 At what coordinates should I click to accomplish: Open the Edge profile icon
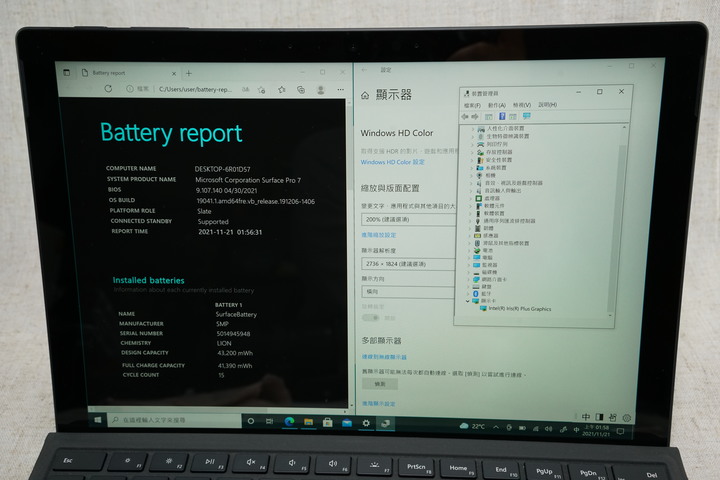click(321, 90)
